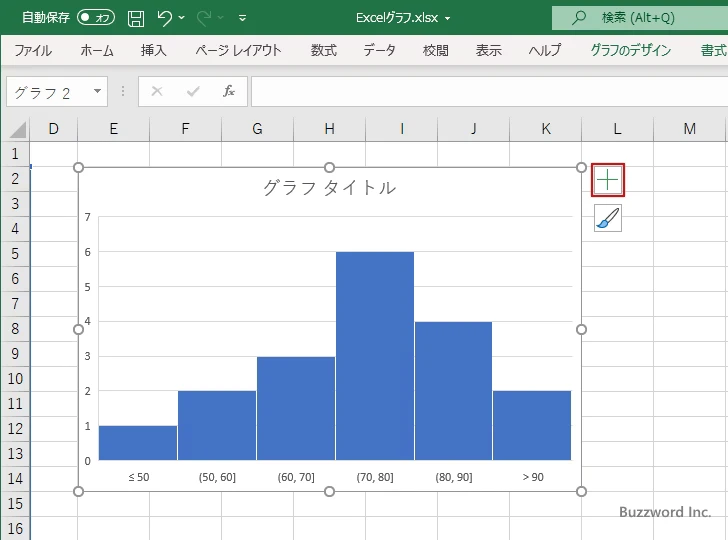Image resolution: width=728 pixels, height=540 pixels.
Task: Click the chart's bottom-center resize handle
Action: coord(329,491)
